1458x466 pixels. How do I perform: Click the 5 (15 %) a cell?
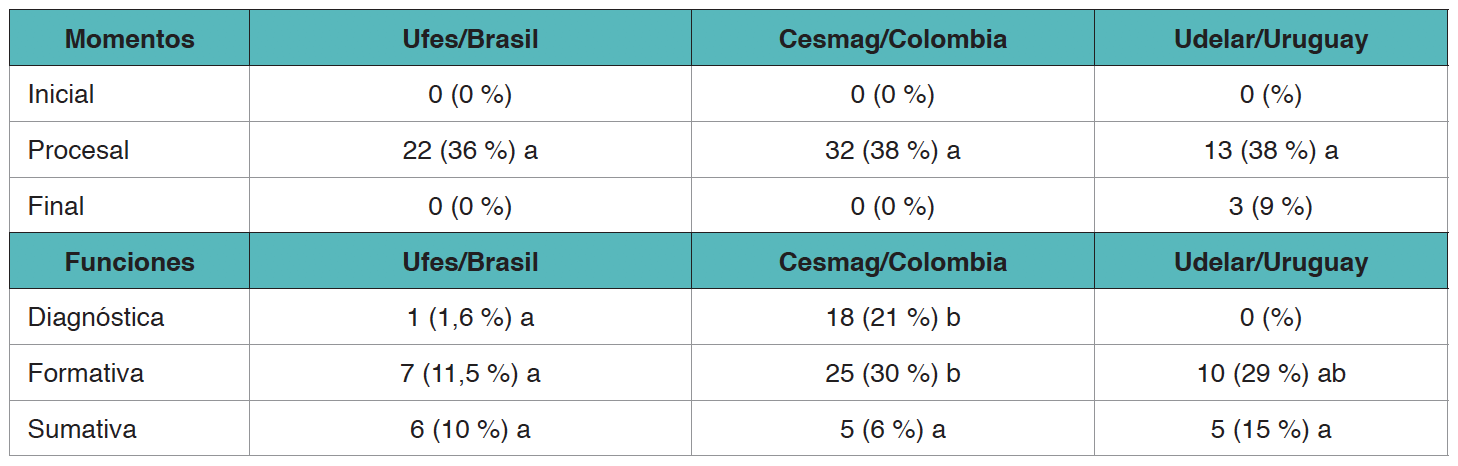(1270, 430)
